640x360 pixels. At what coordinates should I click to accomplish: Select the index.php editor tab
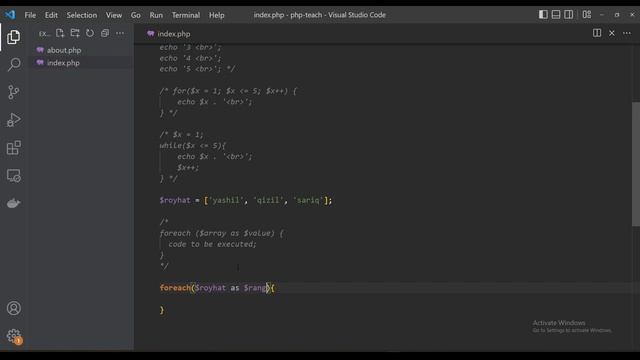pos(169,34)
